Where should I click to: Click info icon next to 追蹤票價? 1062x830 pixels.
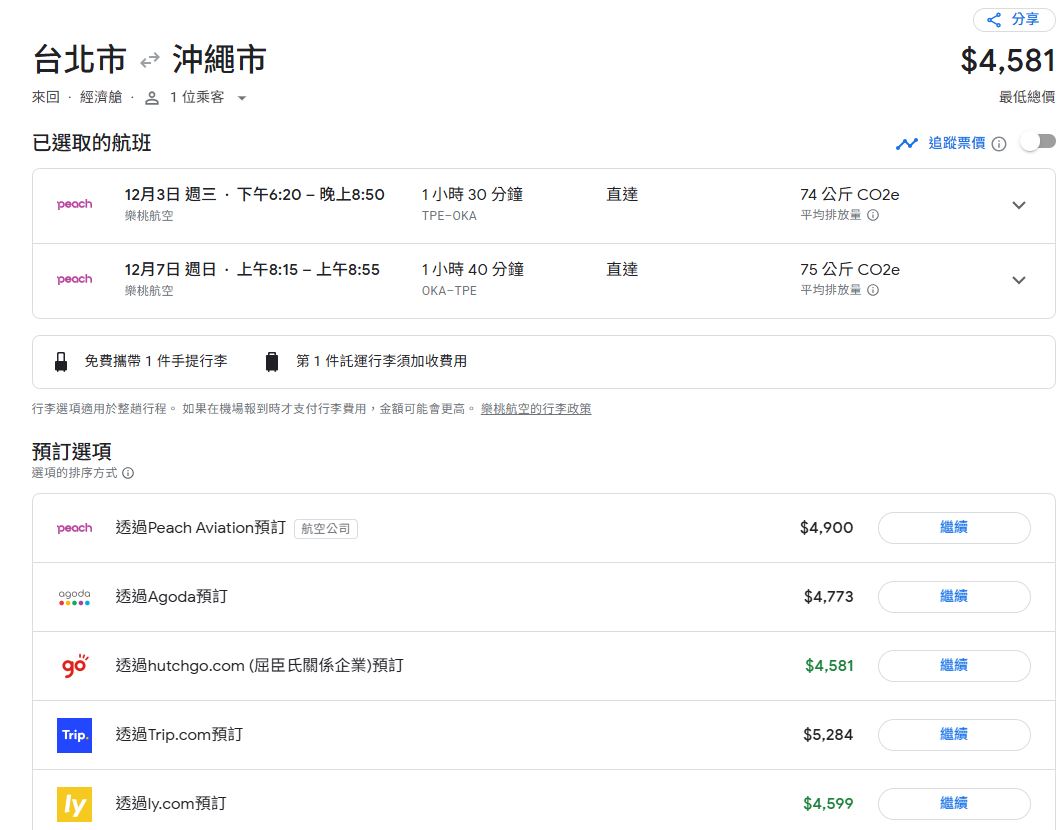[999, 144]
